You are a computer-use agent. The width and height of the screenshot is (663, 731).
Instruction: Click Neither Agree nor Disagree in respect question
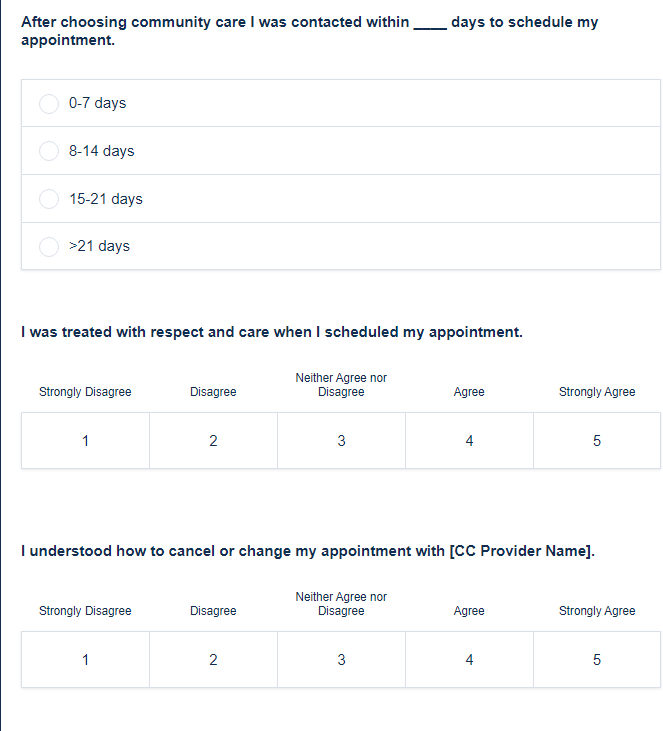coord(341,385)
